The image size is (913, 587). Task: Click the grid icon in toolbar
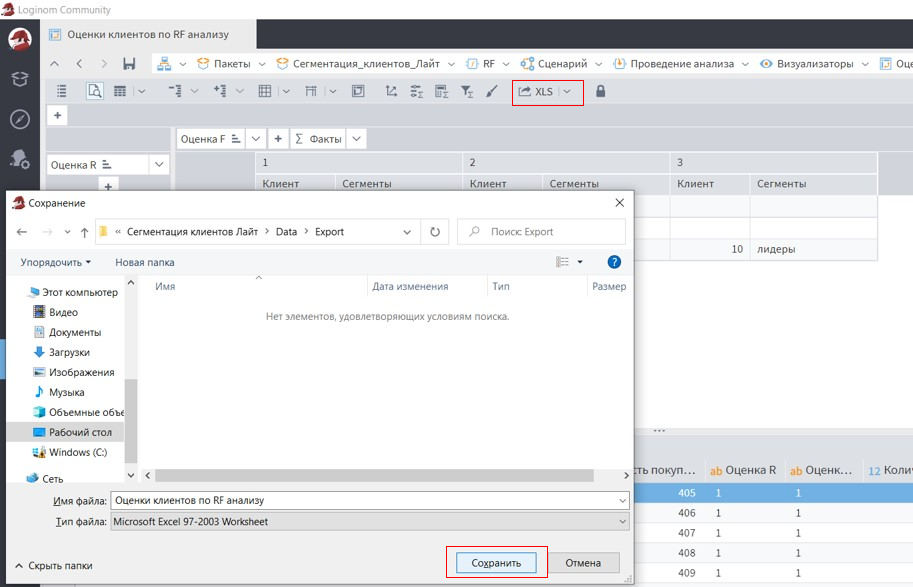265,91
